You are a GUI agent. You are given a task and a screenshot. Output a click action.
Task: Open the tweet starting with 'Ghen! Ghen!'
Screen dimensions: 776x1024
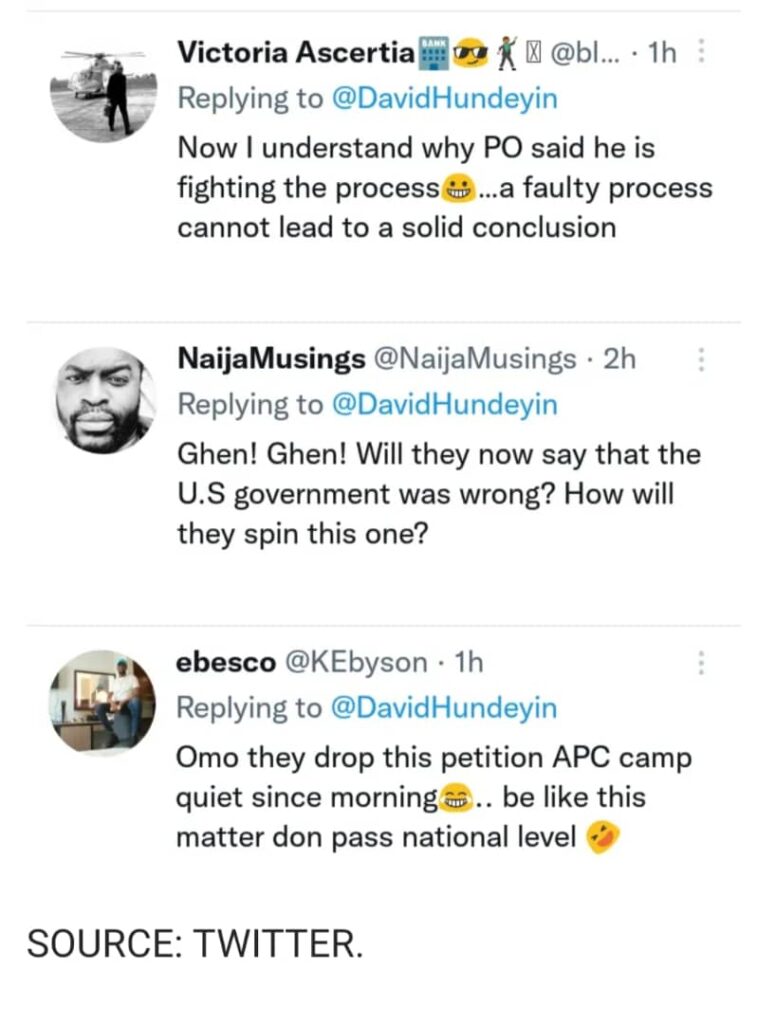click(438, 495)
